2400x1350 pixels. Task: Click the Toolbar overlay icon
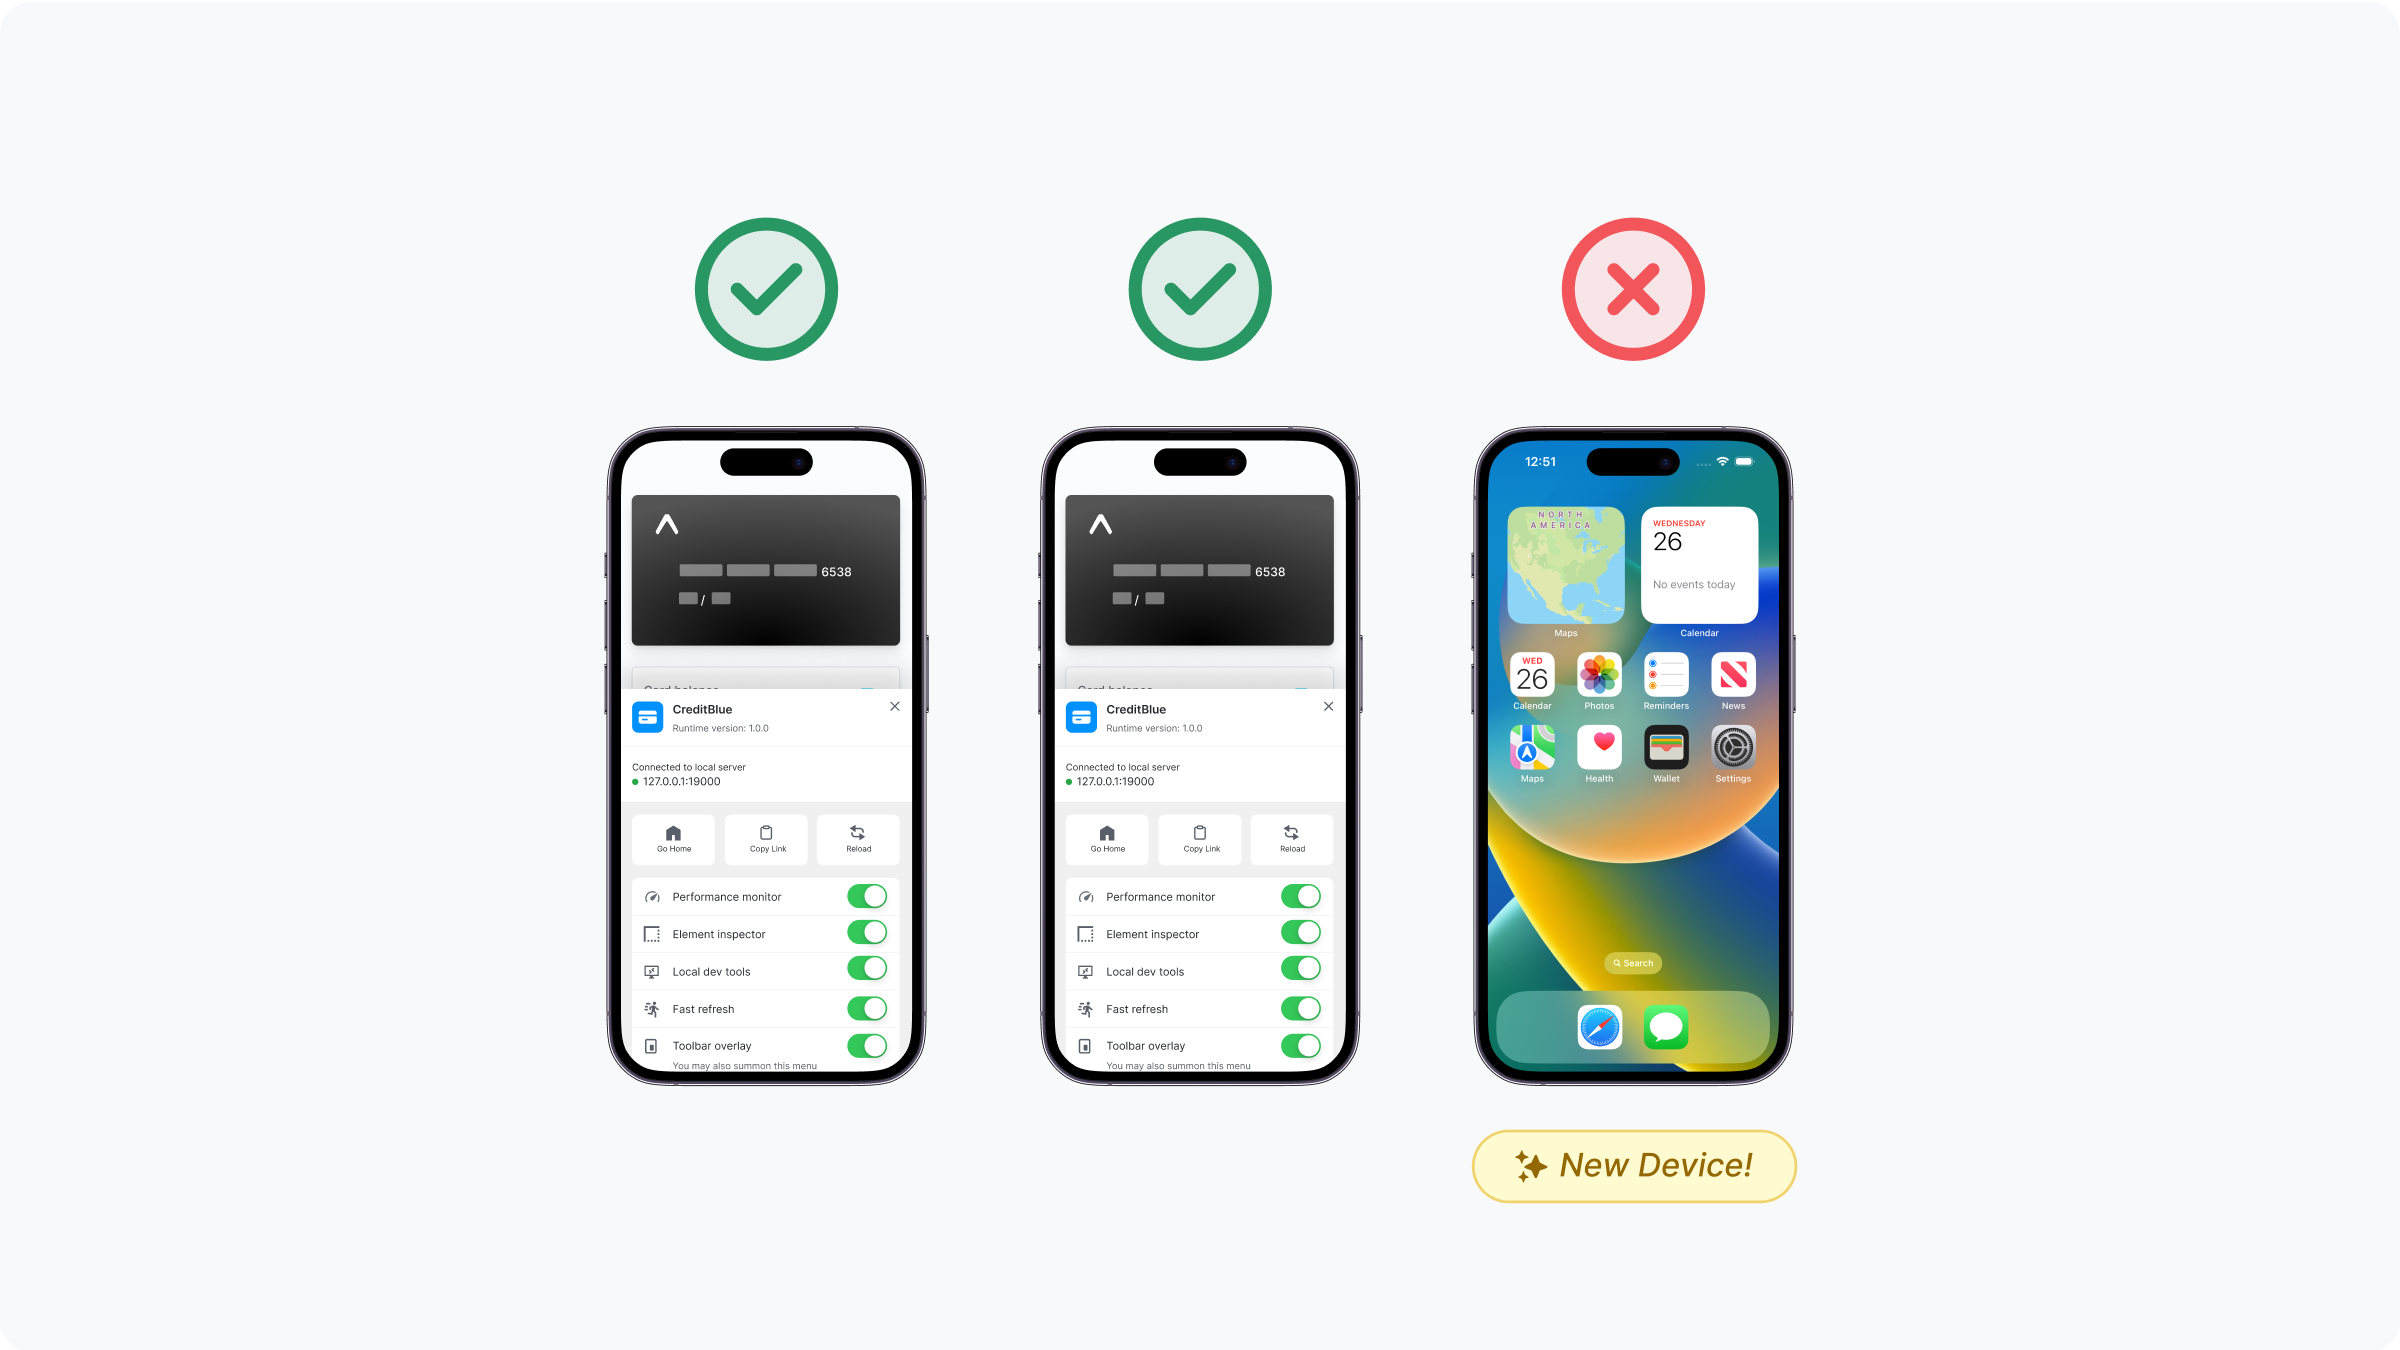pos(651,1045)
